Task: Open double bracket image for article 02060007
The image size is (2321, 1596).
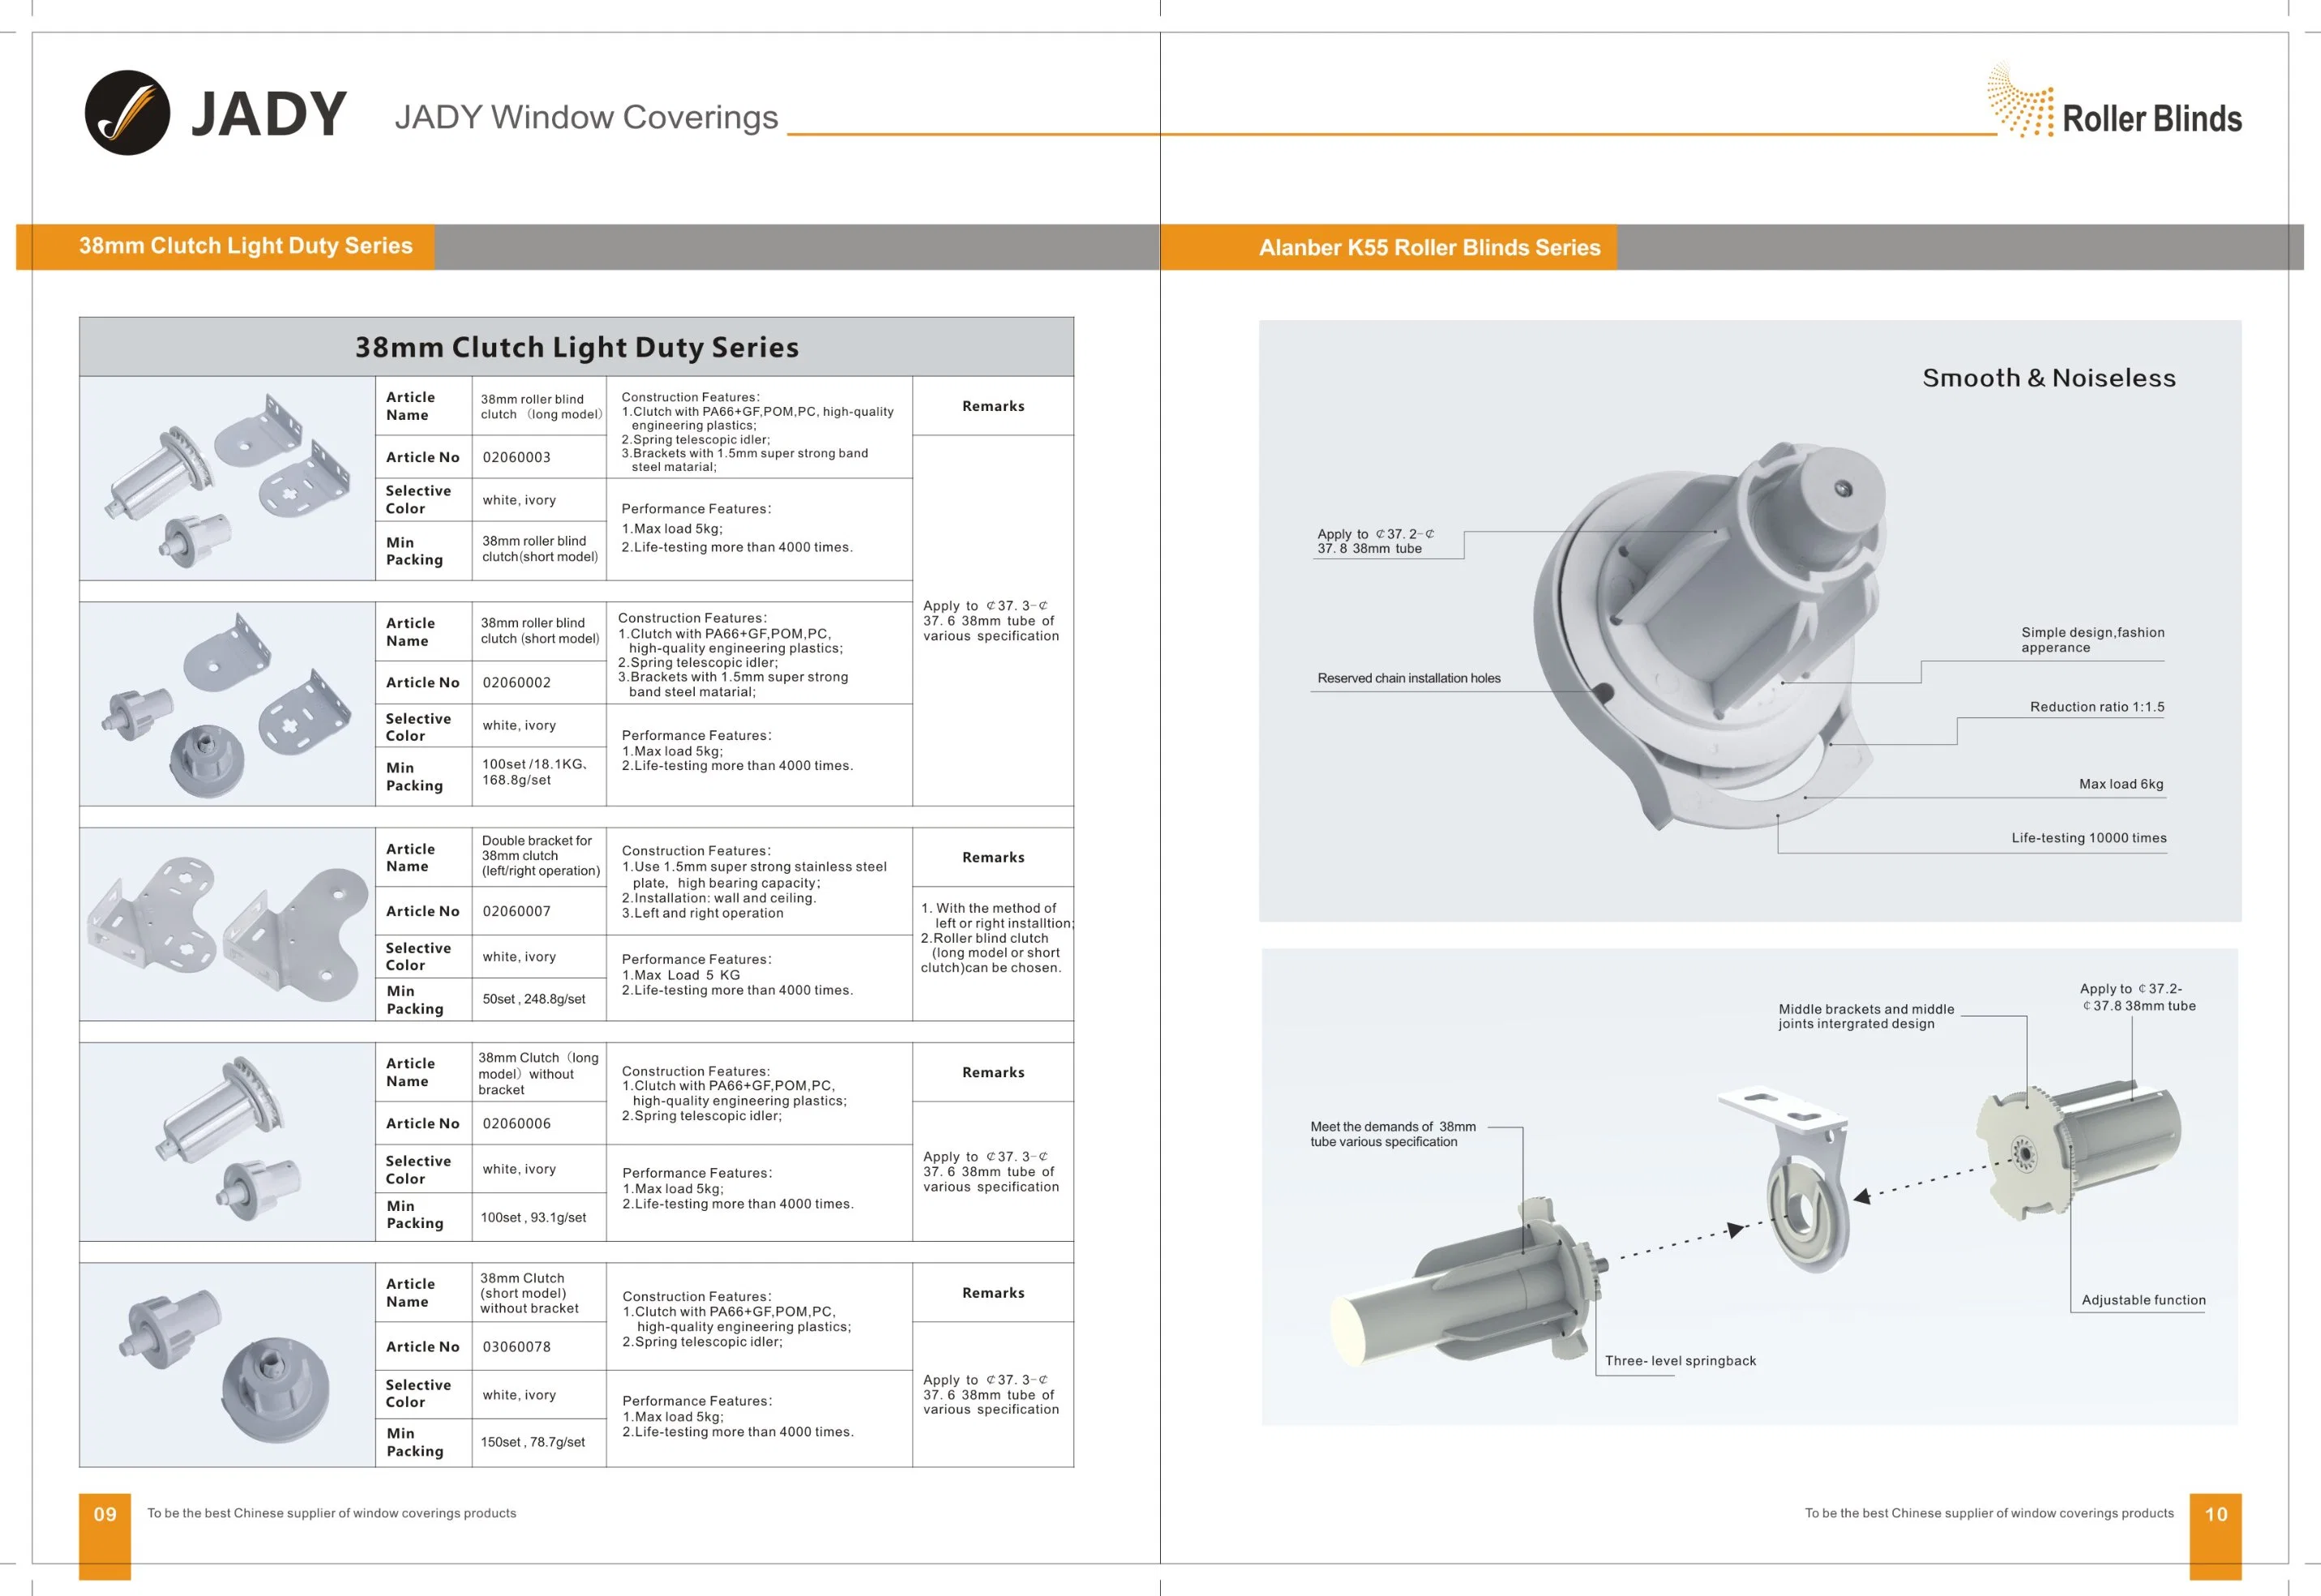Action: 228,924
